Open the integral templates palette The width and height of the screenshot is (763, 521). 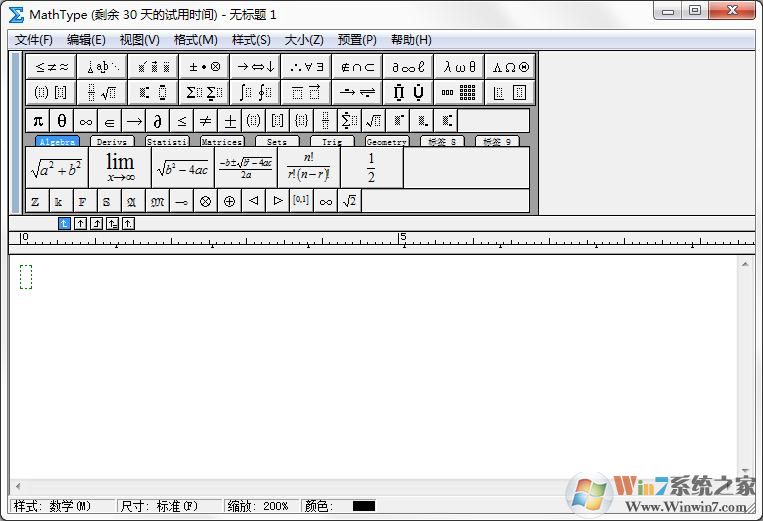(x=255, y=93)
